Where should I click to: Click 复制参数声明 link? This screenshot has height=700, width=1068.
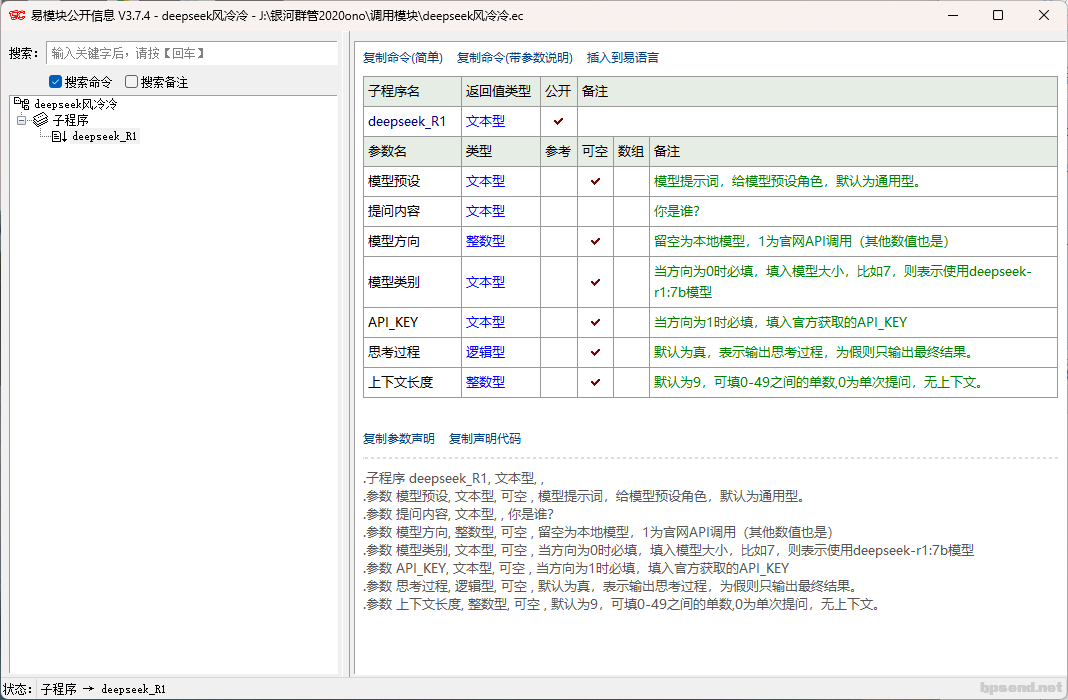[398, 439]
